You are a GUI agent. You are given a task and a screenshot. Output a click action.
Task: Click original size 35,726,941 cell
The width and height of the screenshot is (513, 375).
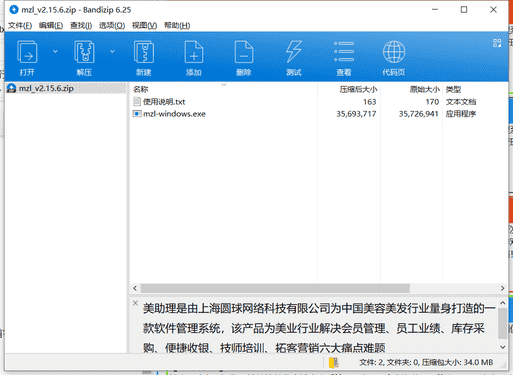(418, 114)
